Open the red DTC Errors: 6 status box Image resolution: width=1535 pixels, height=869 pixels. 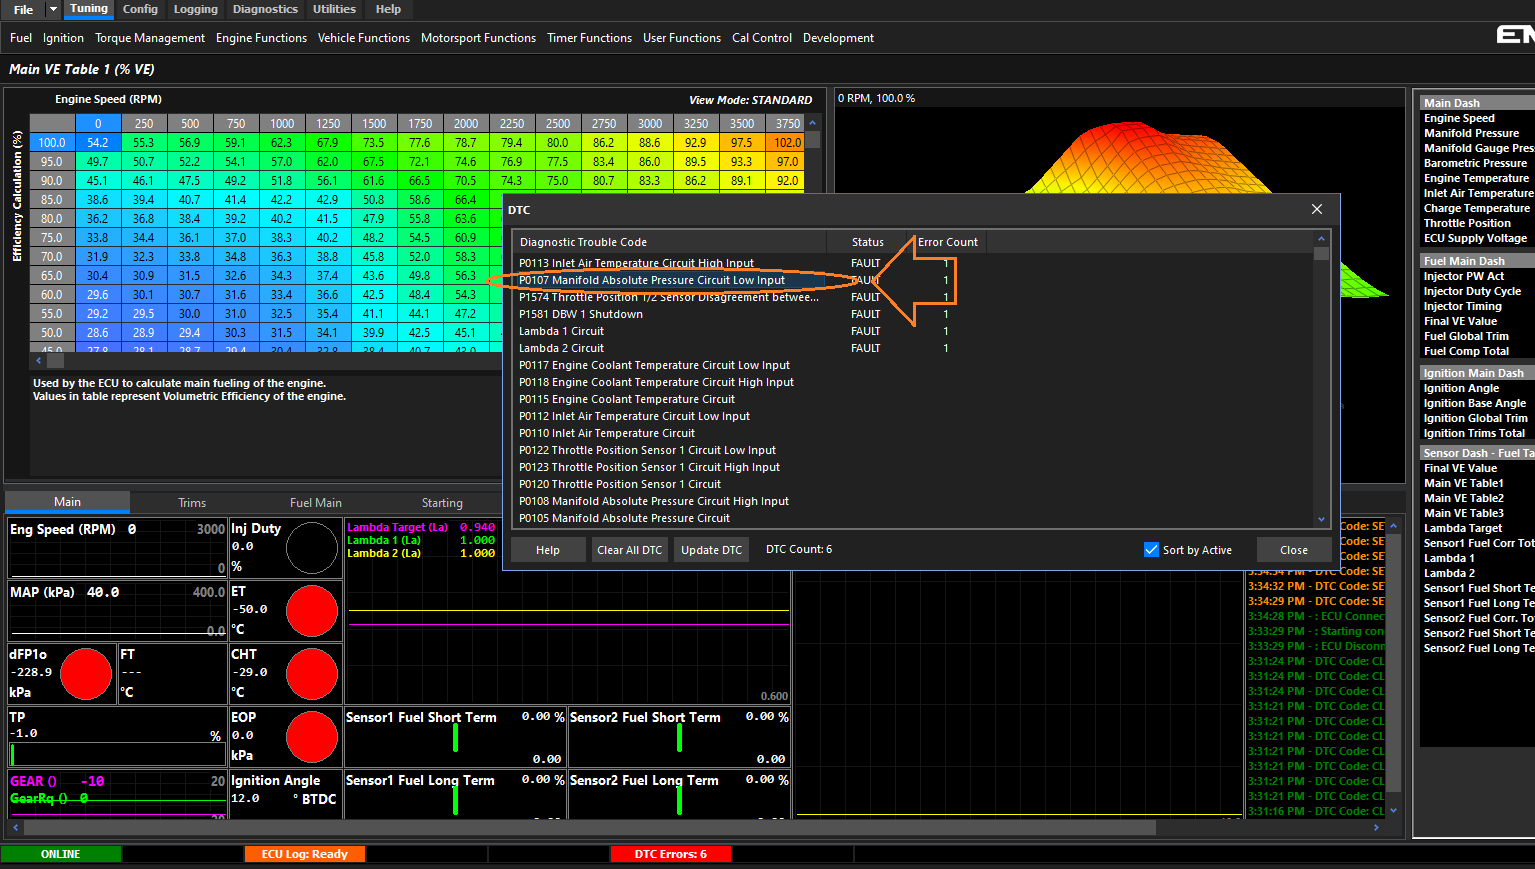coord(670,854)
